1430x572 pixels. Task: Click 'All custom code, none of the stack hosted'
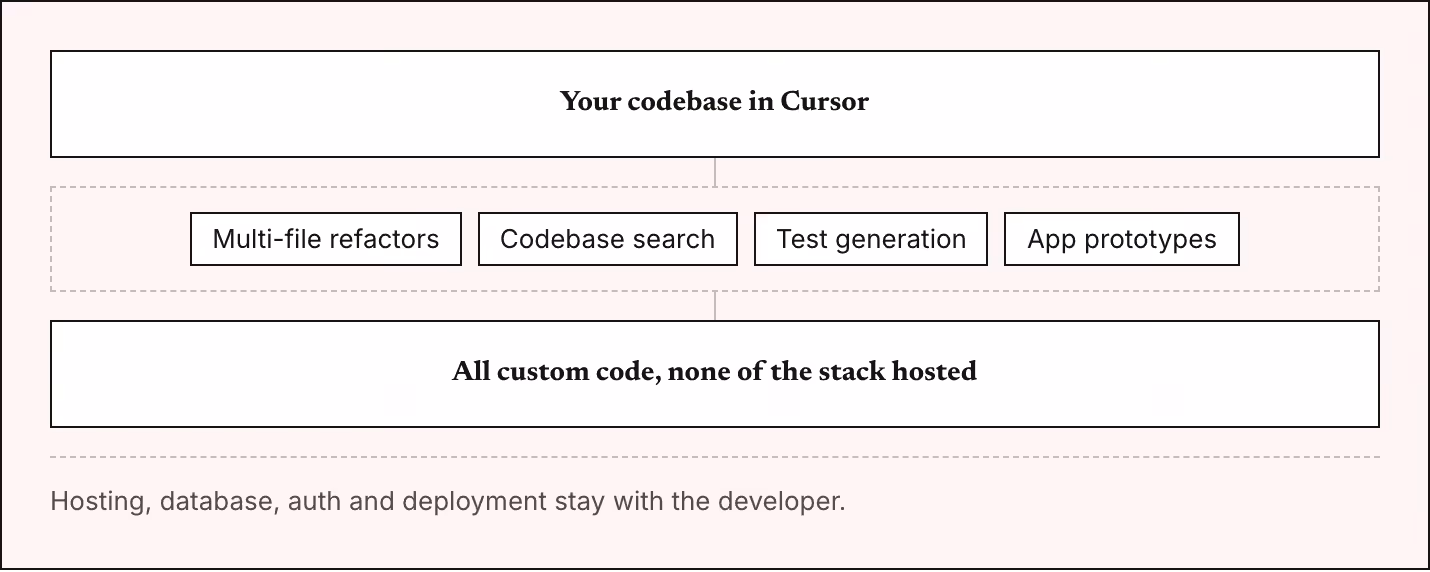[715, 374]
